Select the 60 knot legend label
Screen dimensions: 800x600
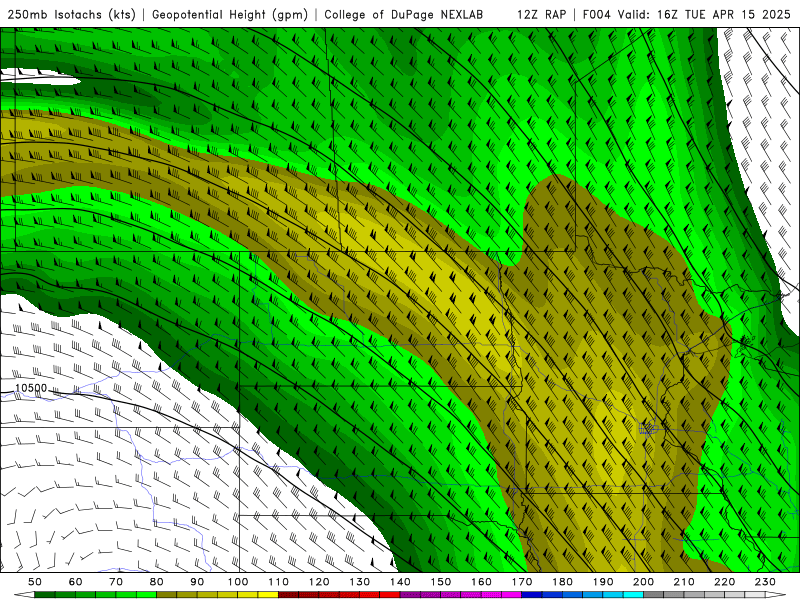tap(76, 582)
